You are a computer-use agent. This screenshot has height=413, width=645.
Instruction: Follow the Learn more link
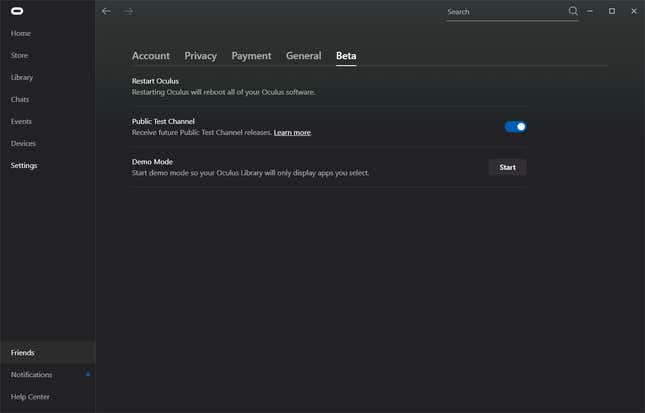(292, 132)
